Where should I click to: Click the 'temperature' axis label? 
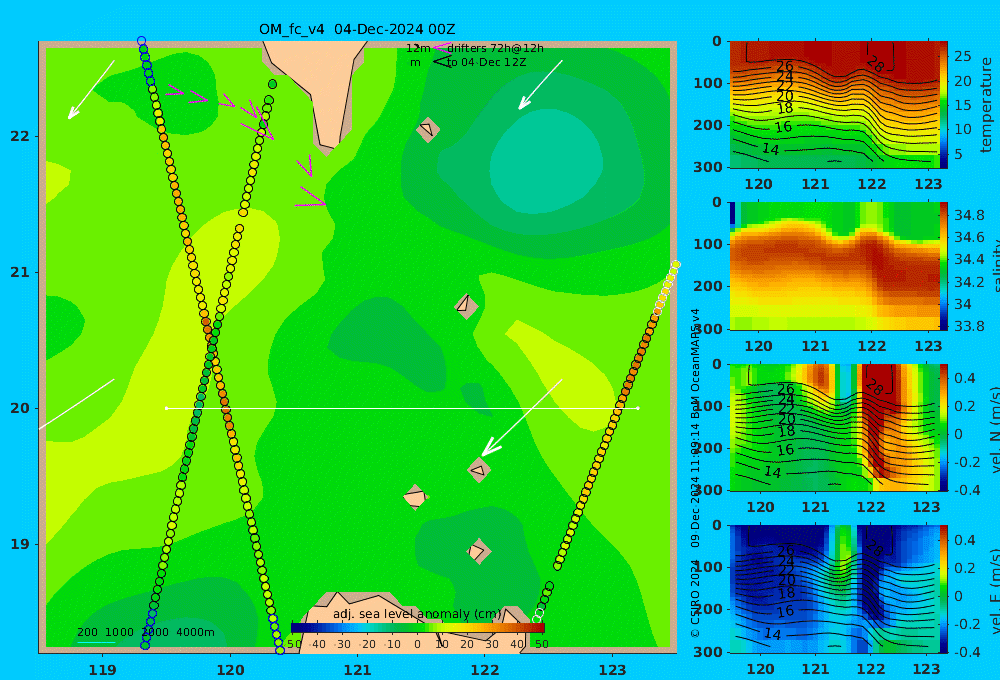987,105
